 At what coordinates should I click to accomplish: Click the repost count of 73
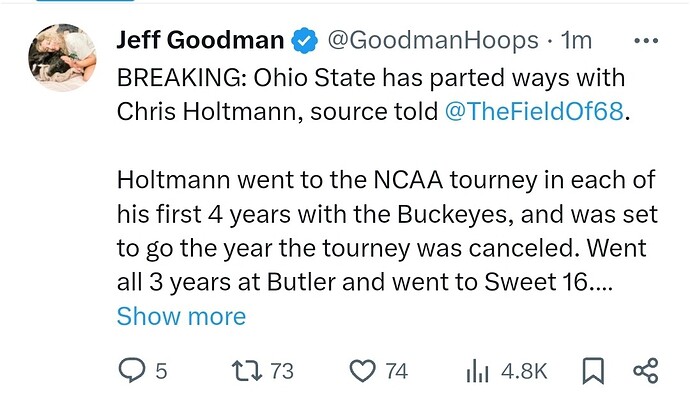click(282, 371)
